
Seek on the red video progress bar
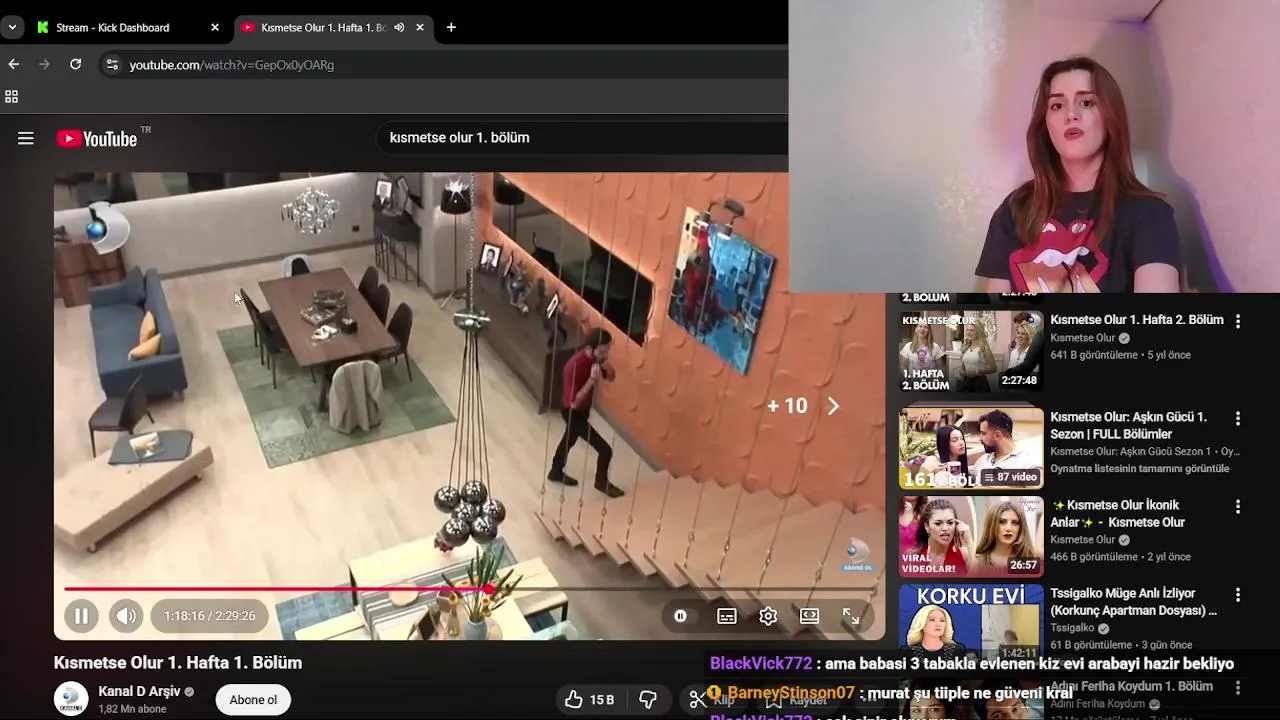(470, 589)
